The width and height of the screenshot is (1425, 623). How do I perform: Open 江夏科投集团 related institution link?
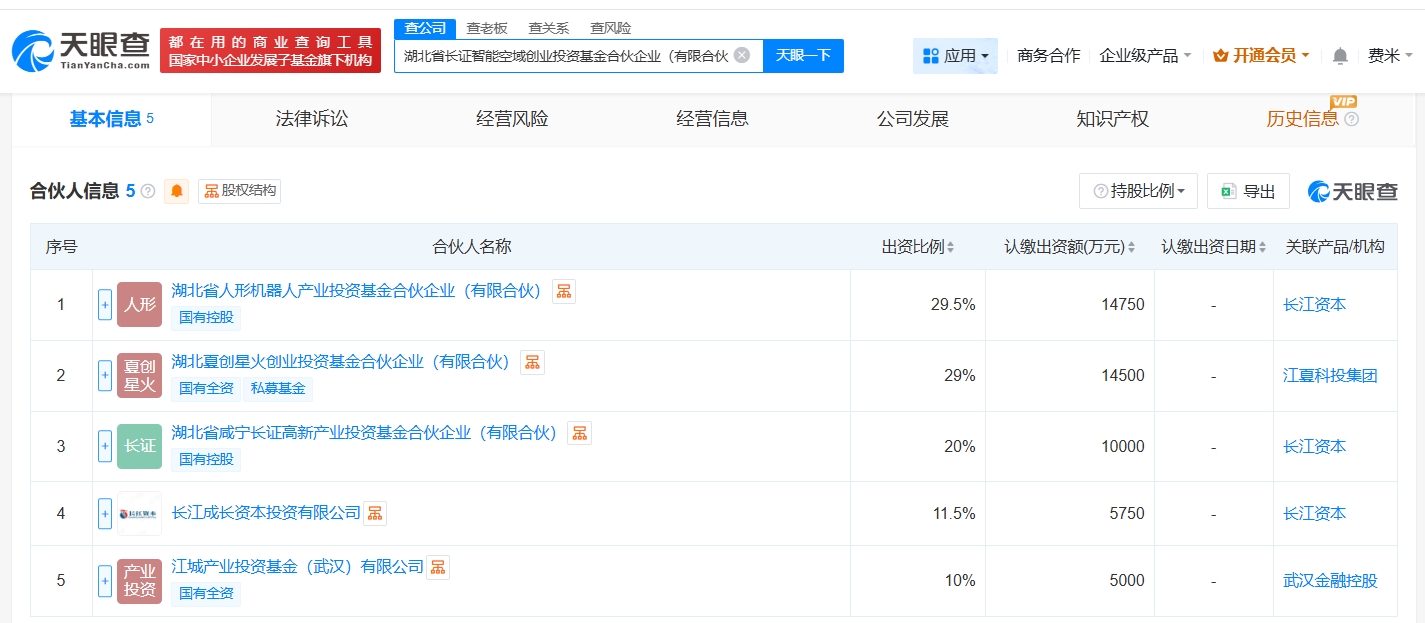click(1330, 375)
